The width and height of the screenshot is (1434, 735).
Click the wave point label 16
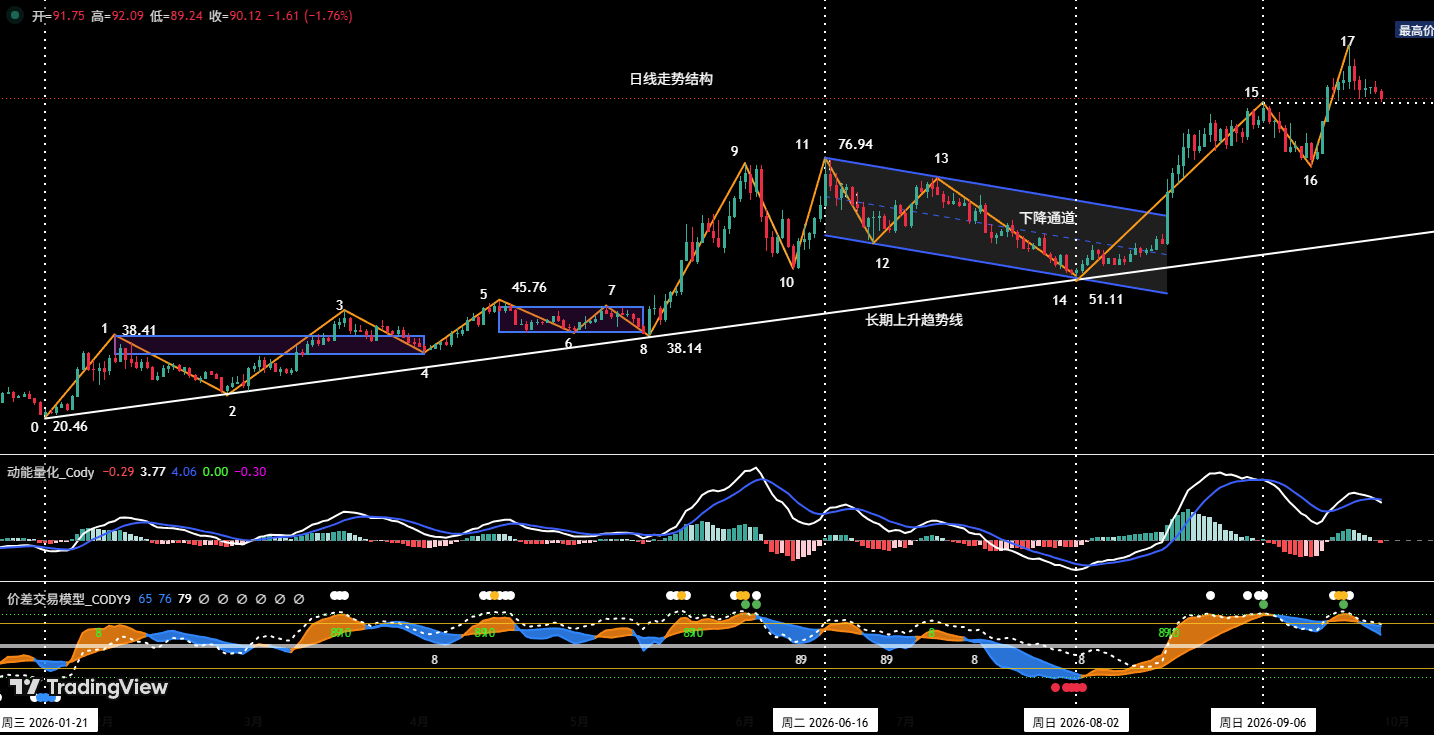click(1310, 180)
